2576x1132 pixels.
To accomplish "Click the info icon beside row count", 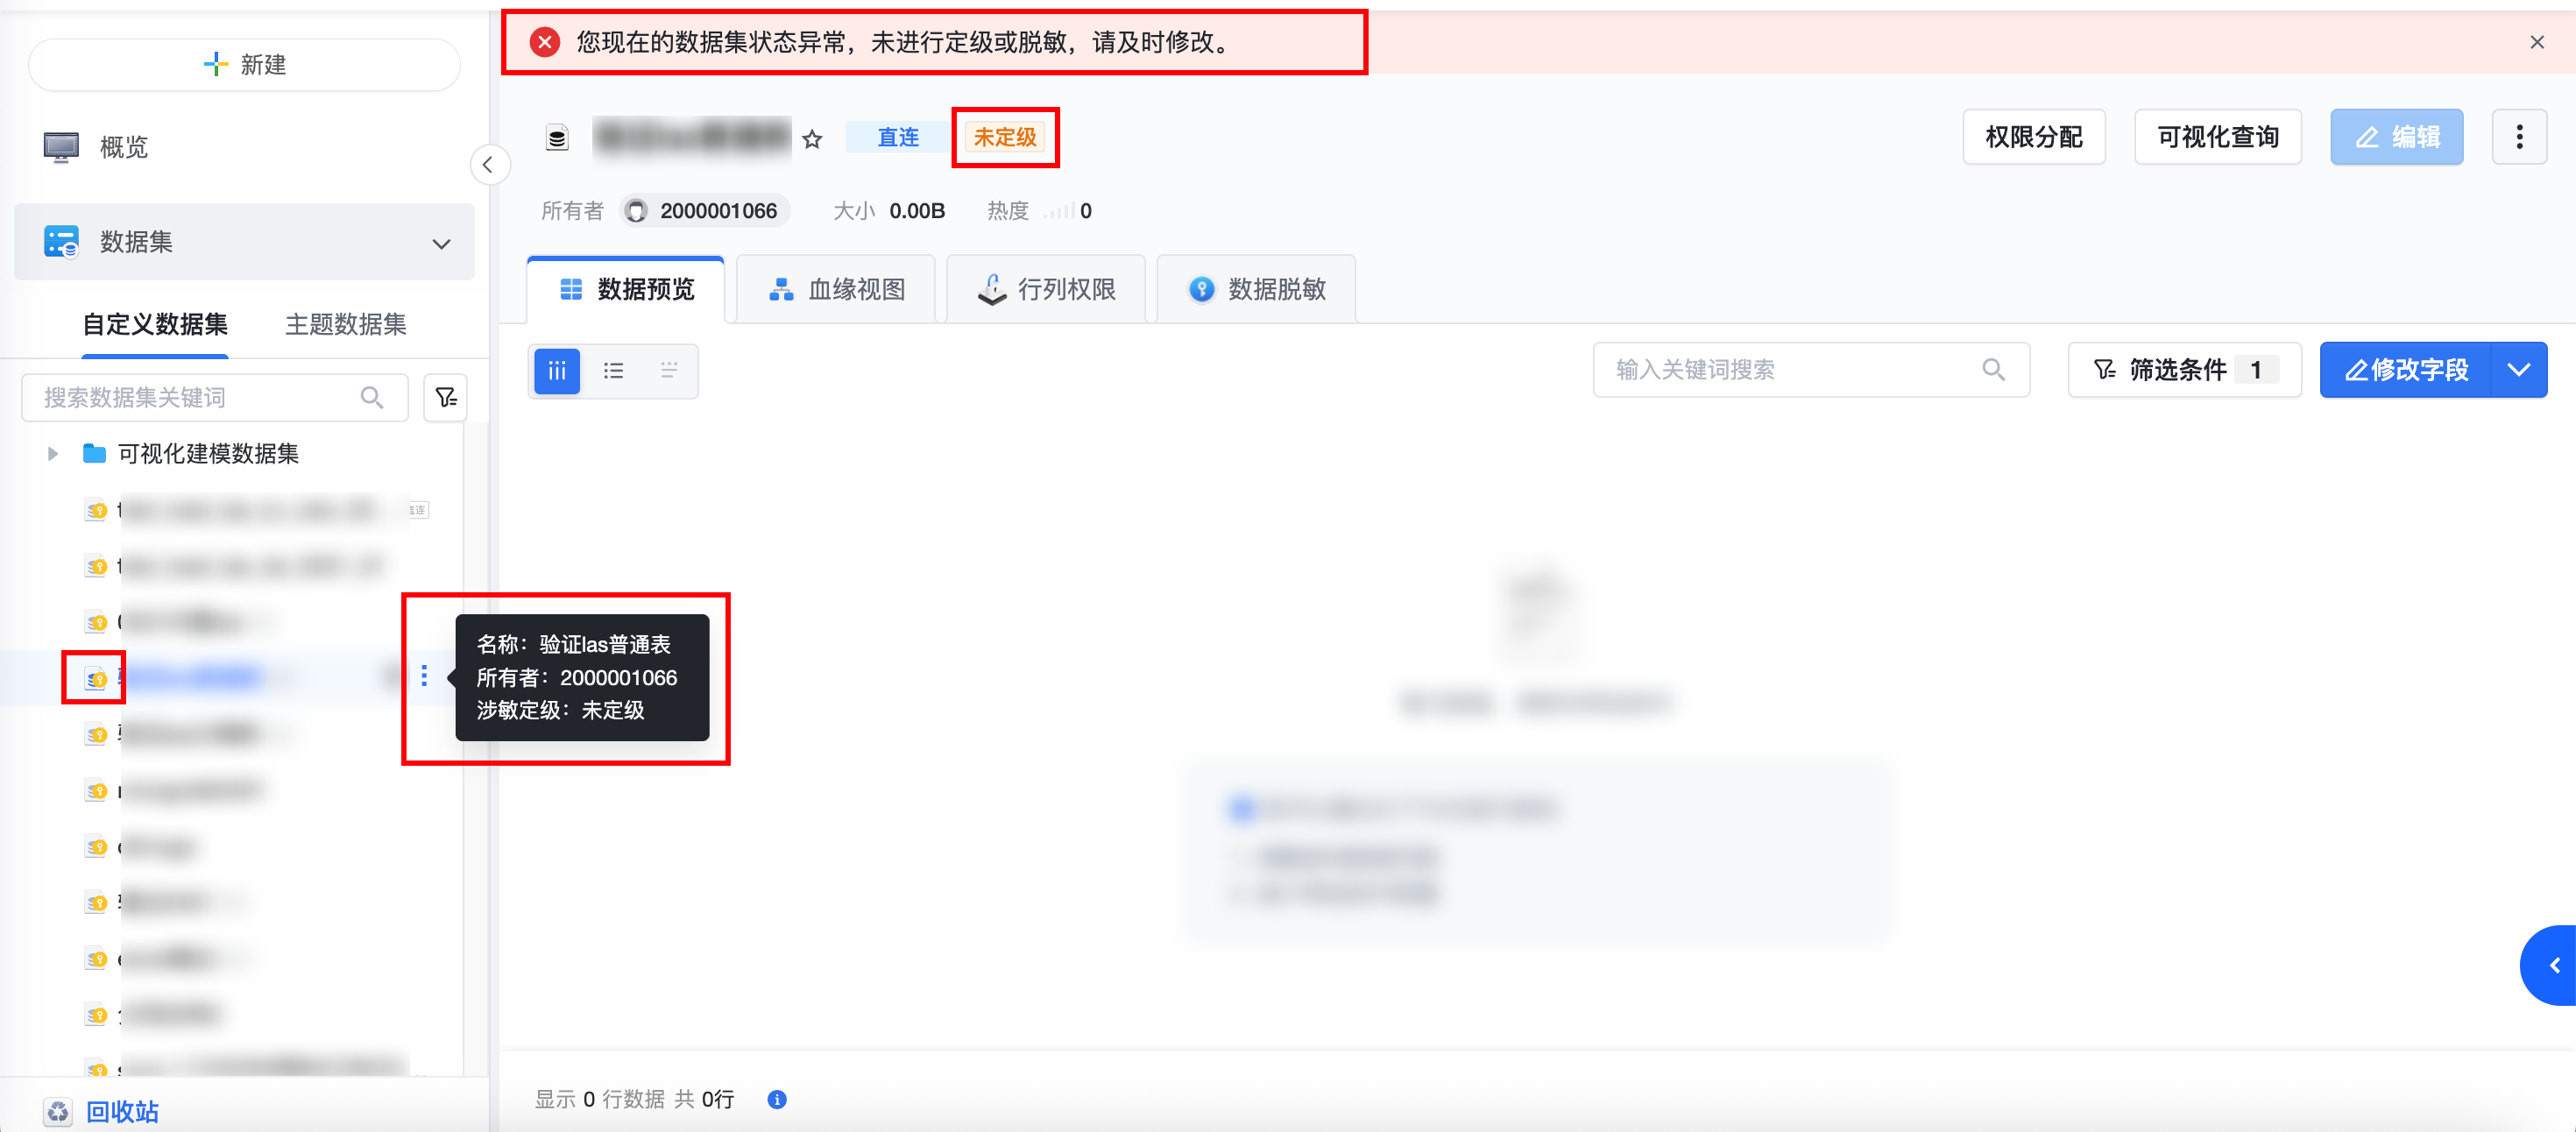I will coord(776,1099).
